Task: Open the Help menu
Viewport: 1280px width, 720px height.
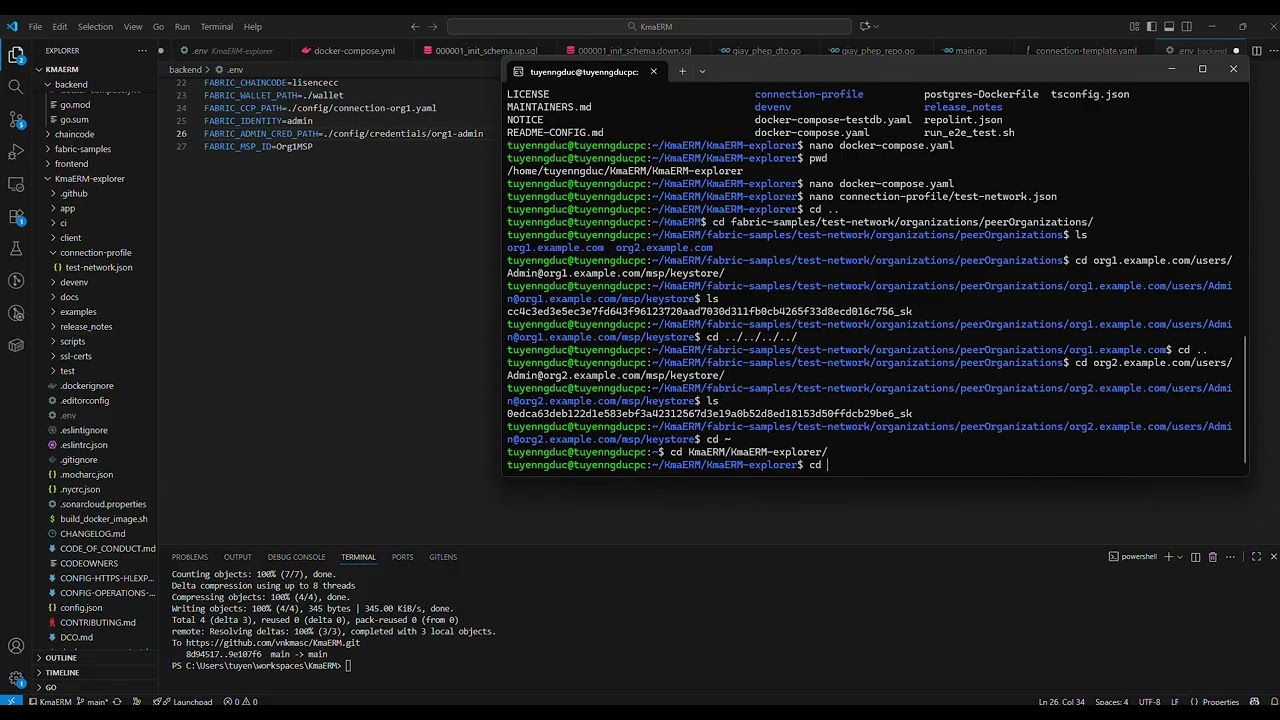Action: 253,26
